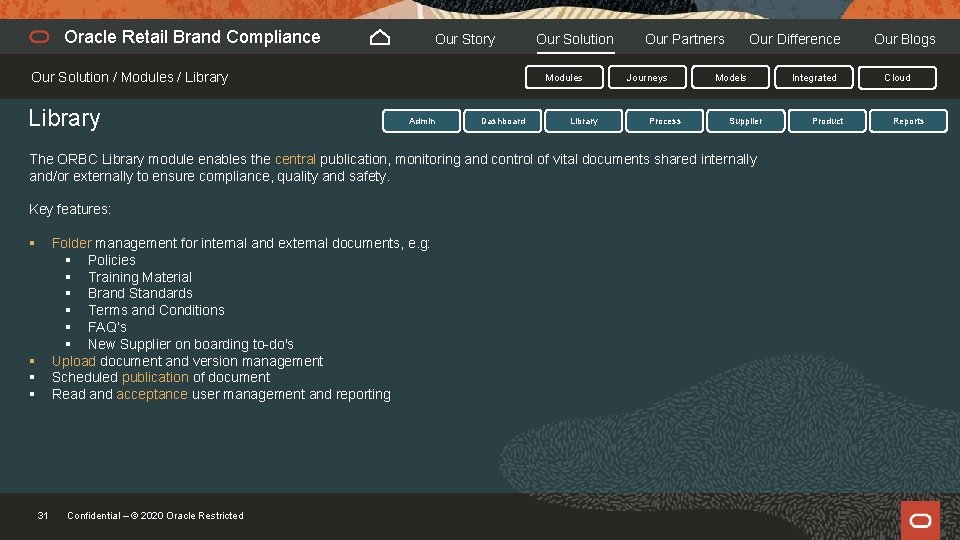Click the Library module button
This screenshot has height=540, width=960.
pos(583,121)
